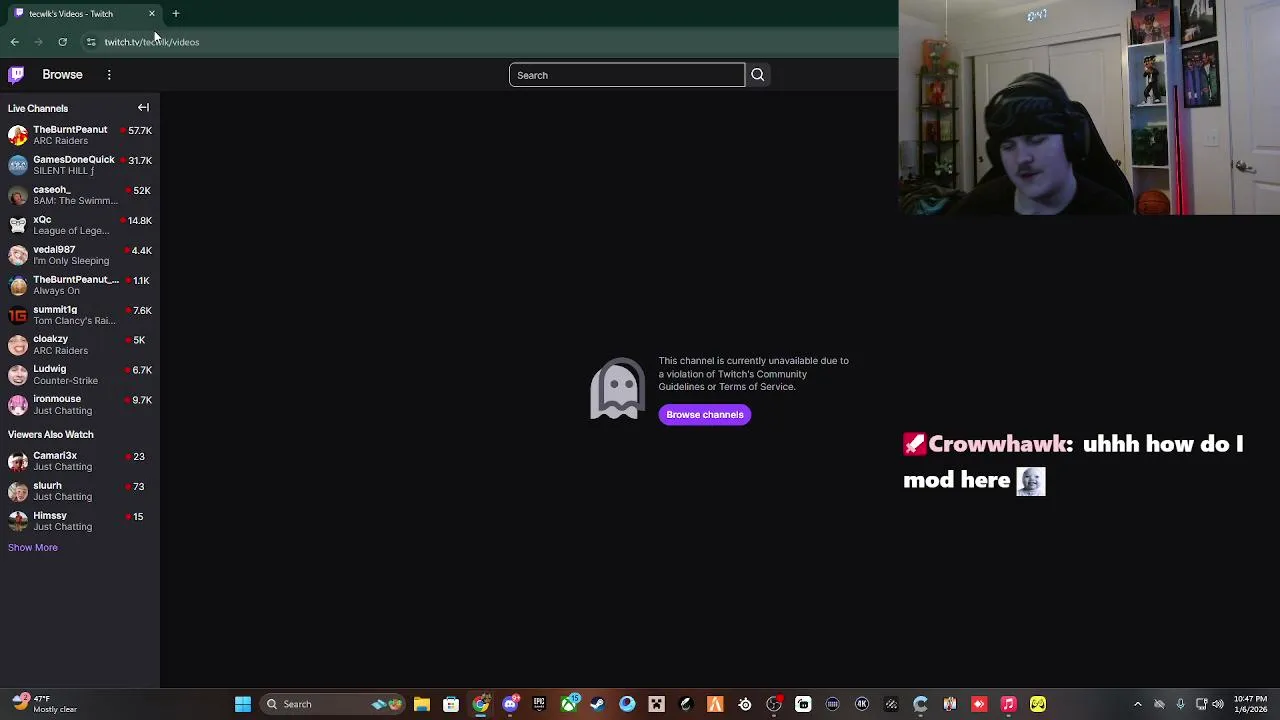Click vedal987 avatar in sidebar
1280x720 pixels.
coord(18,255)
